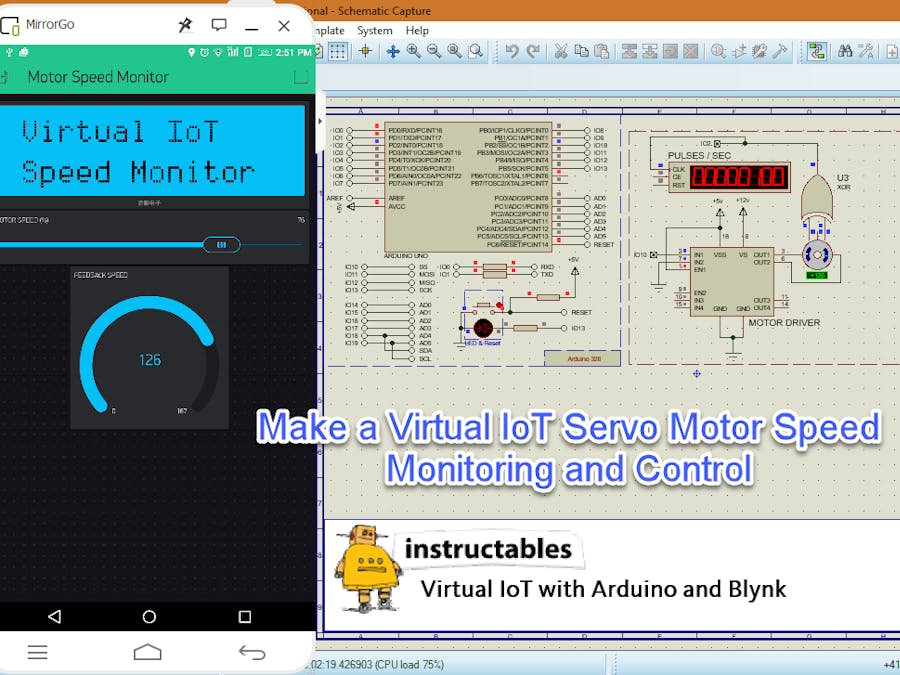Toggle the wire autorouter button

(816, 52)
